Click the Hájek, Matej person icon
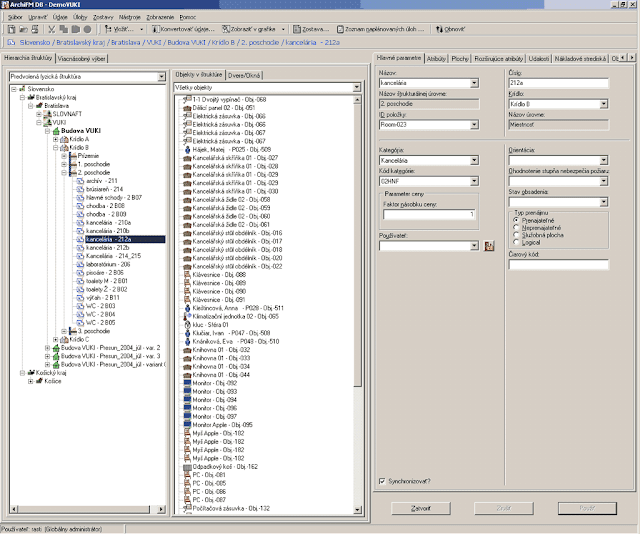This screenshot has width=640, height=534. [187, 149]
